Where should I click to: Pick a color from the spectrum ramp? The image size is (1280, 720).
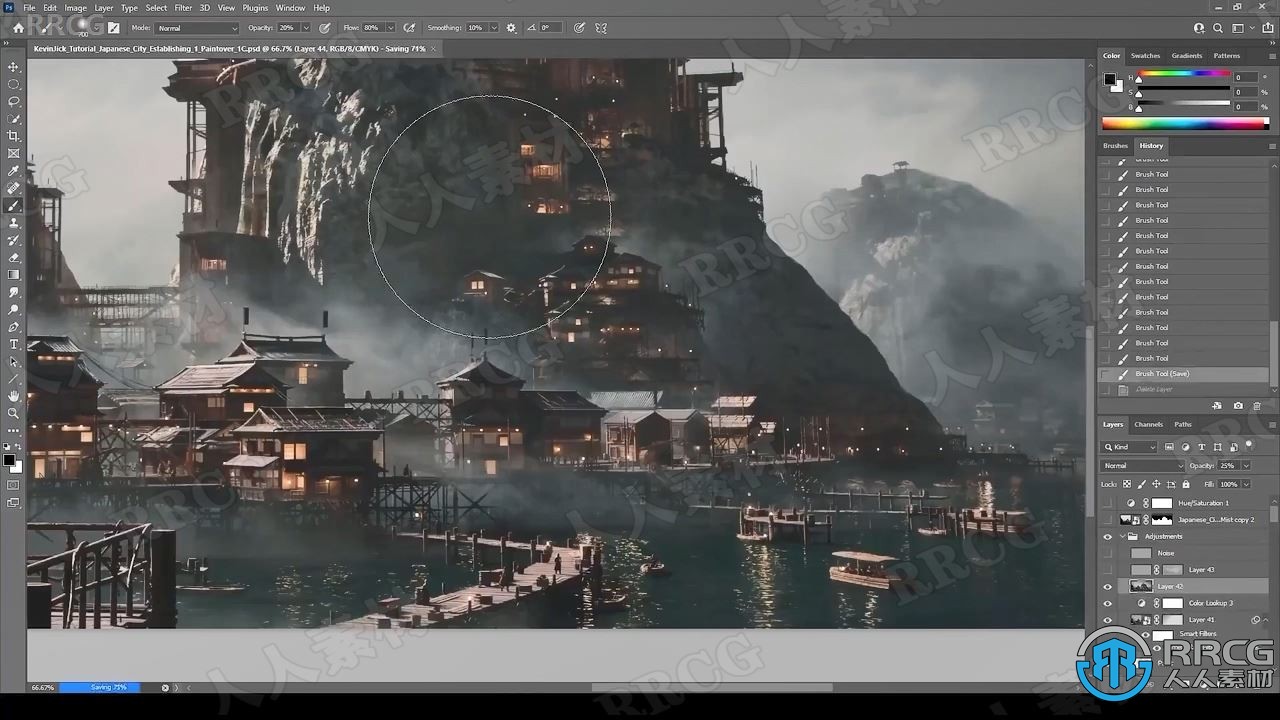(x=1185, y=124)
